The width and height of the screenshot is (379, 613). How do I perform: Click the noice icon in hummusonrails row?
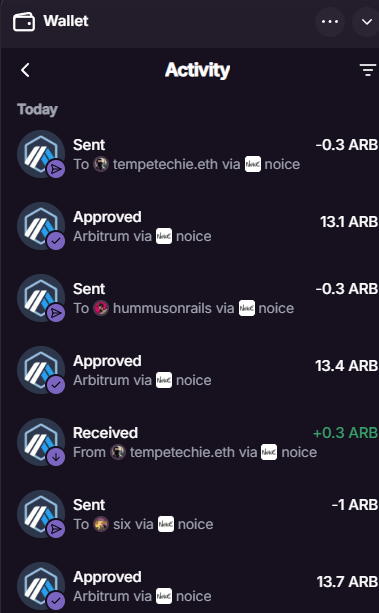pyautogui.click(x=247, y=308)
